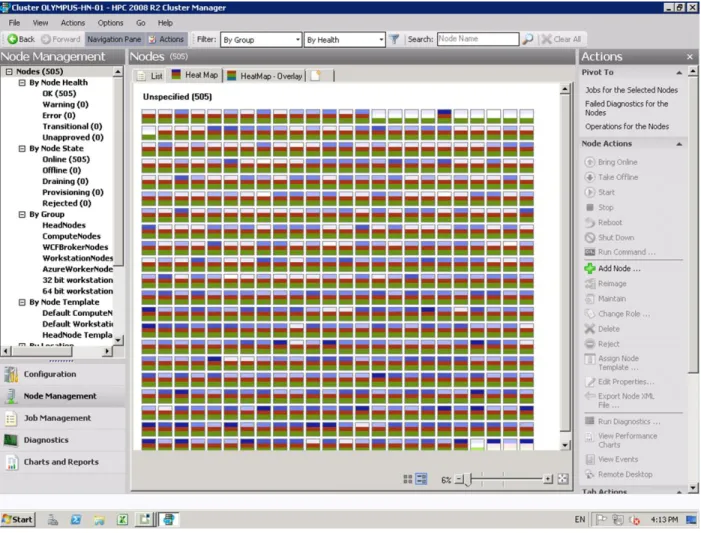Click the Stop node action icon
This screenshot has width=701, height=533.
(590, 207)
